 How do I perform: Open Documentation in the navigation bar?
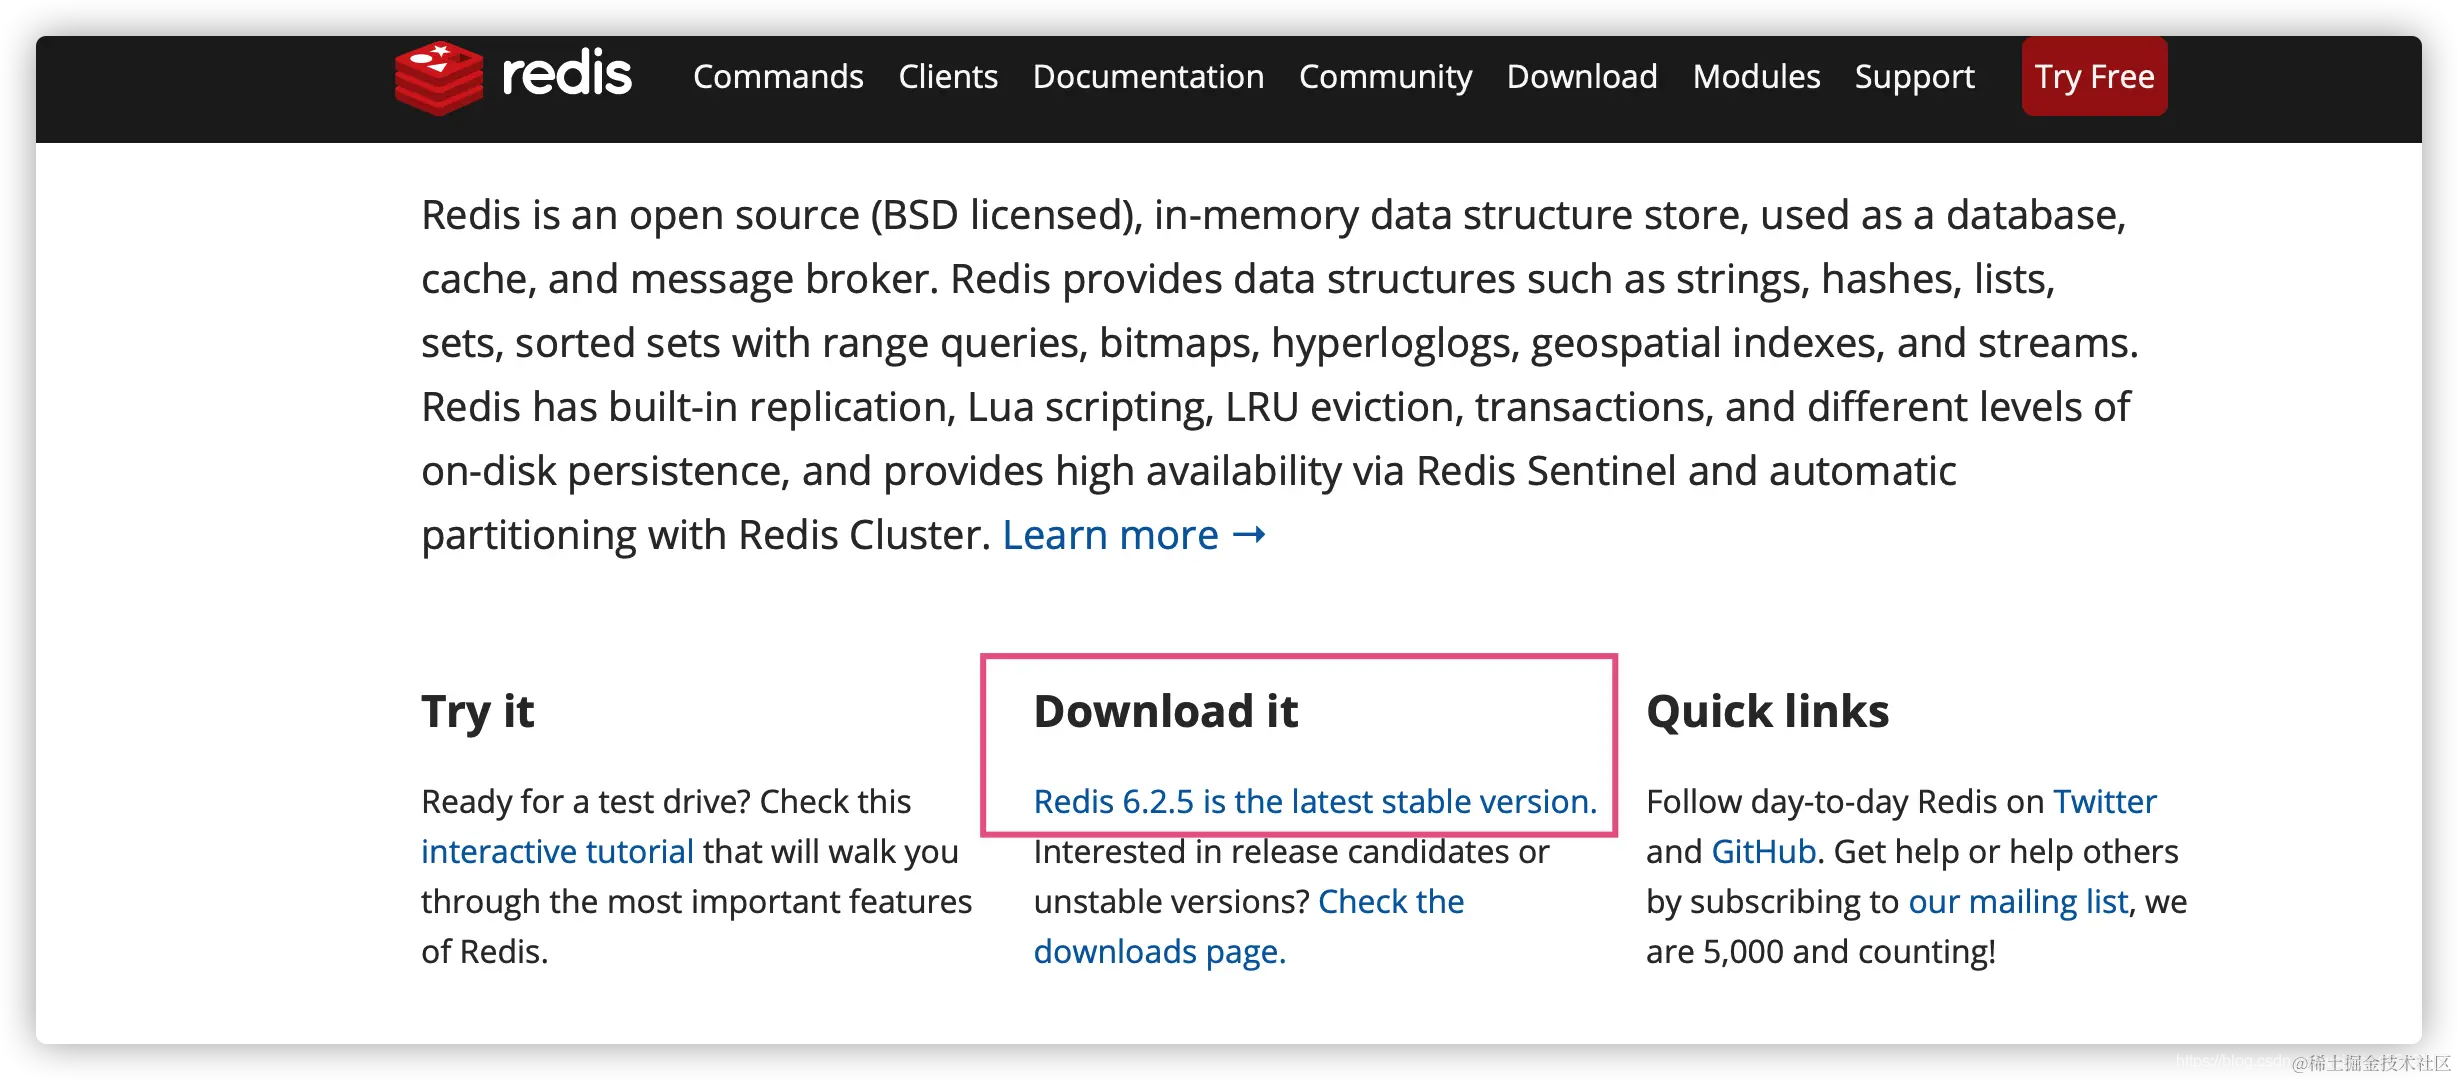coord(1148,77)
